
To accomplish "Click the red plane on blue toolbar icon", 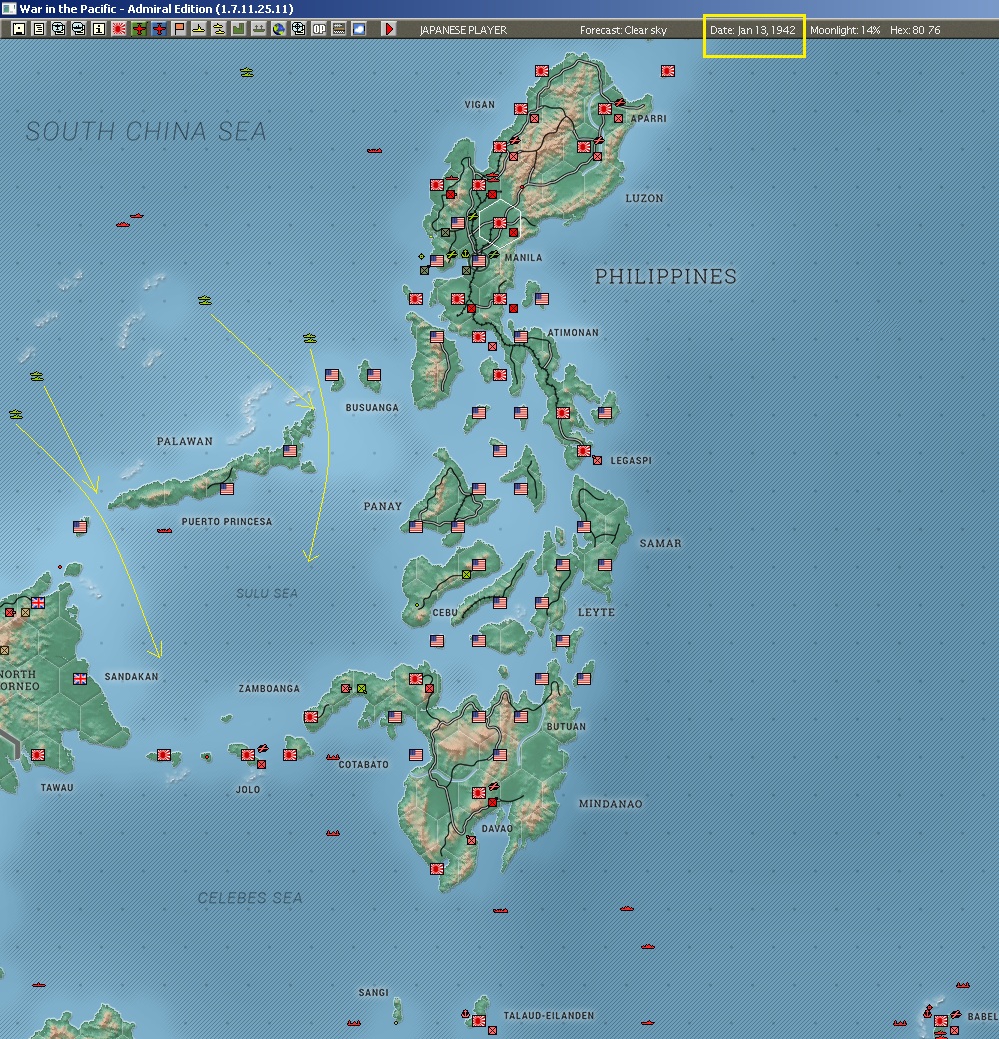I will pos(159,29).
